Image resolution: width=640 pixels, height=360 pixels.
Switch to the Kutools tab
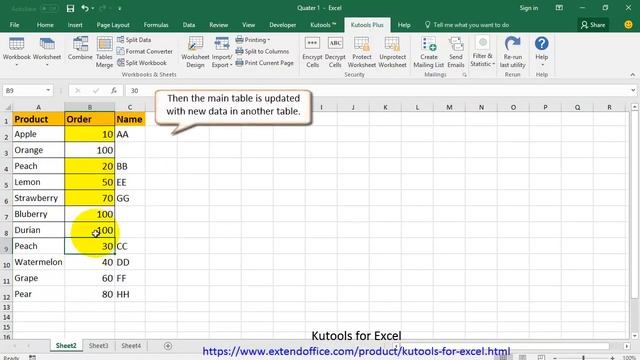coord(323,25)
